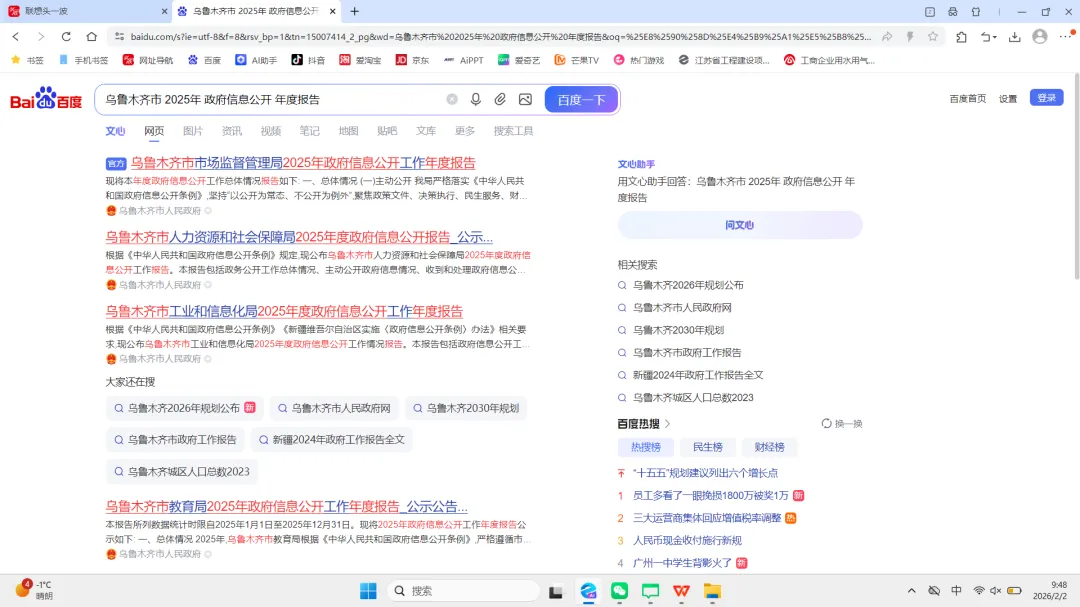This screenshot has width=1080, height=607.
Task: Open hot topic 广州一中学生背影火了
Action: click(683, 563)
